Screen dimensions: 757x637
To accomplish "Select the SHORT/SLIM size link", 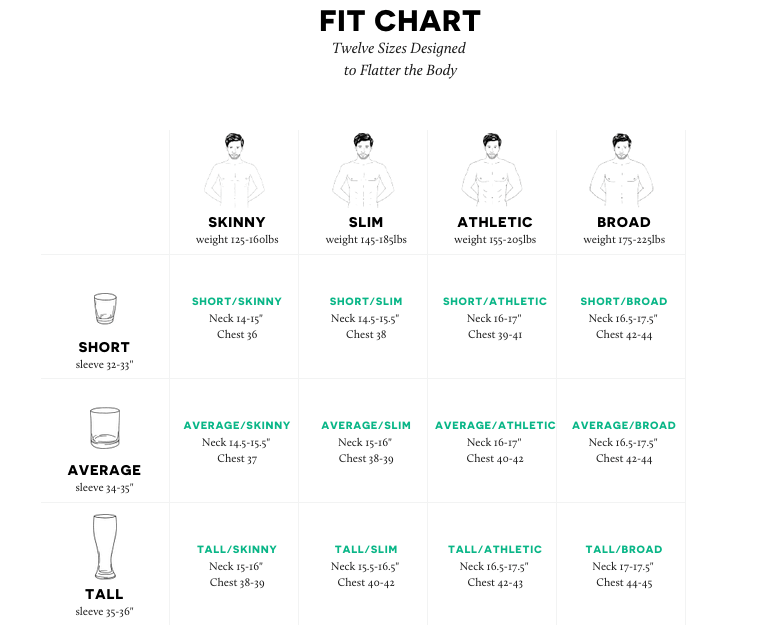I will (x=366, y=301).
